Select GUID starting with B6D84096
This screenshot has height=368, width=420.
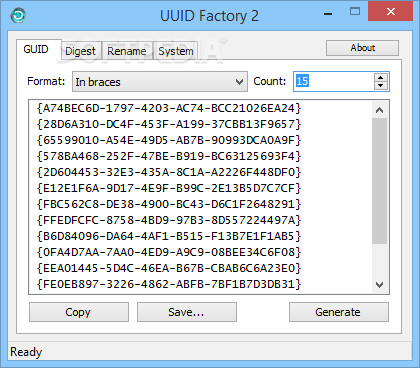coord(169,236)
